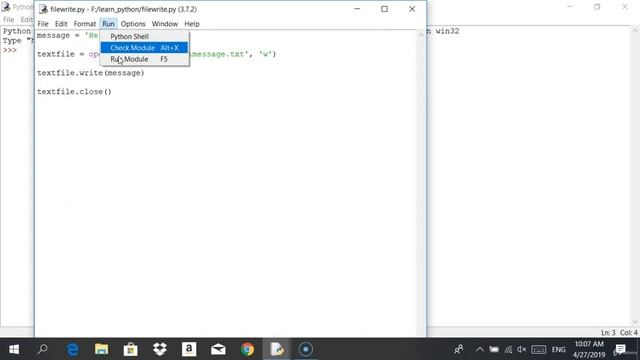
Task: Open the Format menu
Action: point(84,24)
